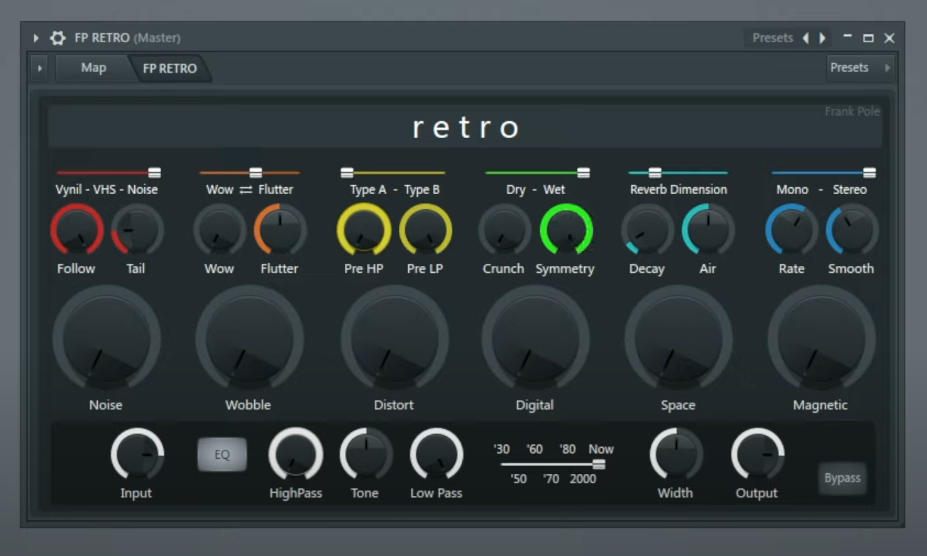Click the Follow knob
This screenshot has width=927, height=556.
77,229
